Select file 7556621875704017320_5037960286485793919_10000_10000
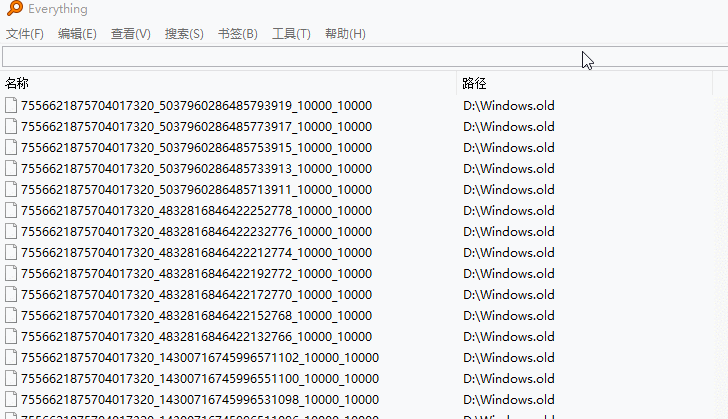The image size is (728, 419). (196, 106)
